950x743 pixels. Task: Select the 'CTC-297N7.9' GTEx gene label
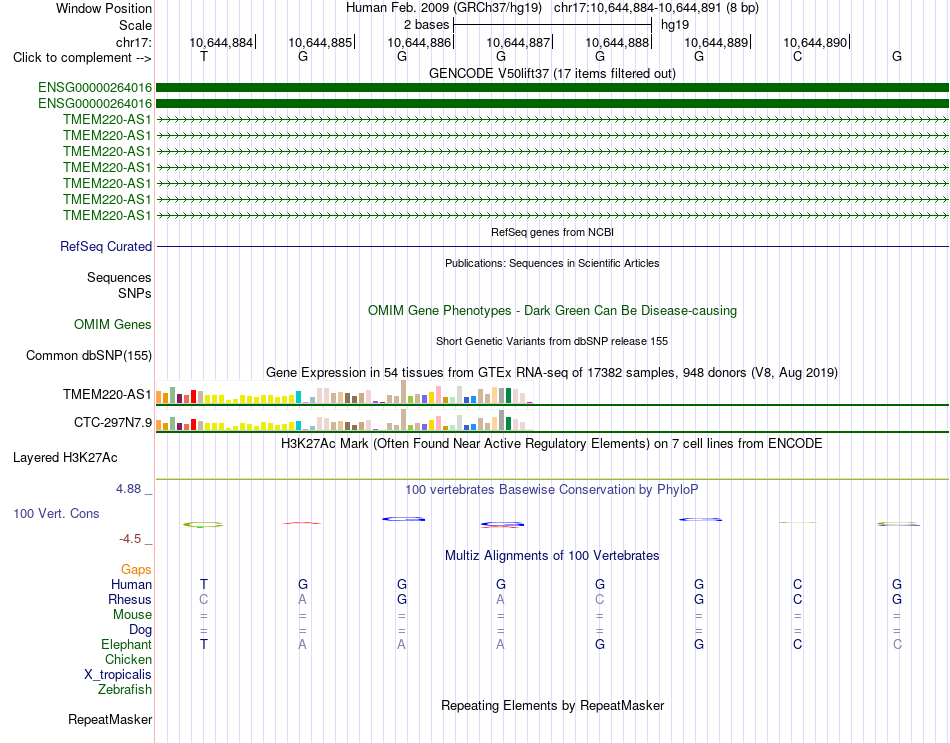point(113,422)
